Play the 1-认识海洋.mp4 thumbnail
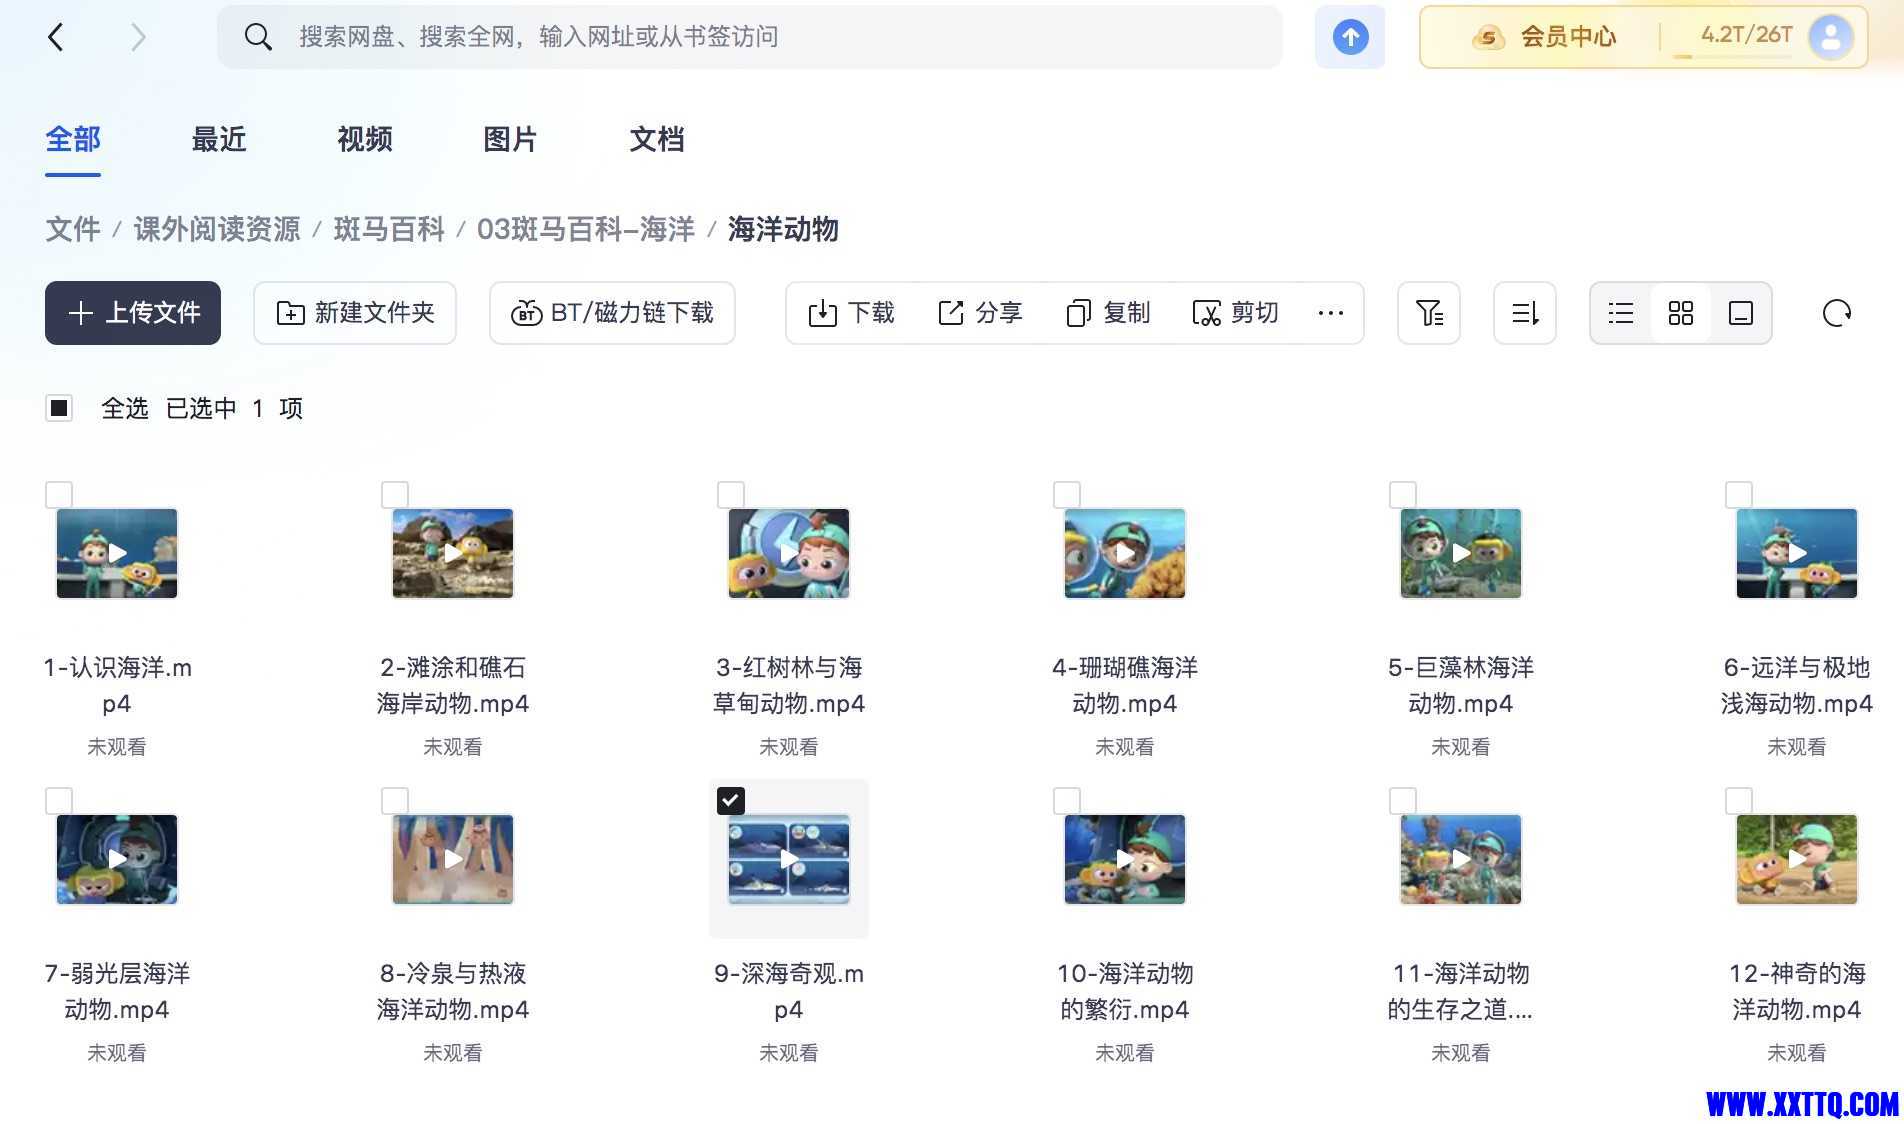The image size is (1904, 1124). point(117,553)
